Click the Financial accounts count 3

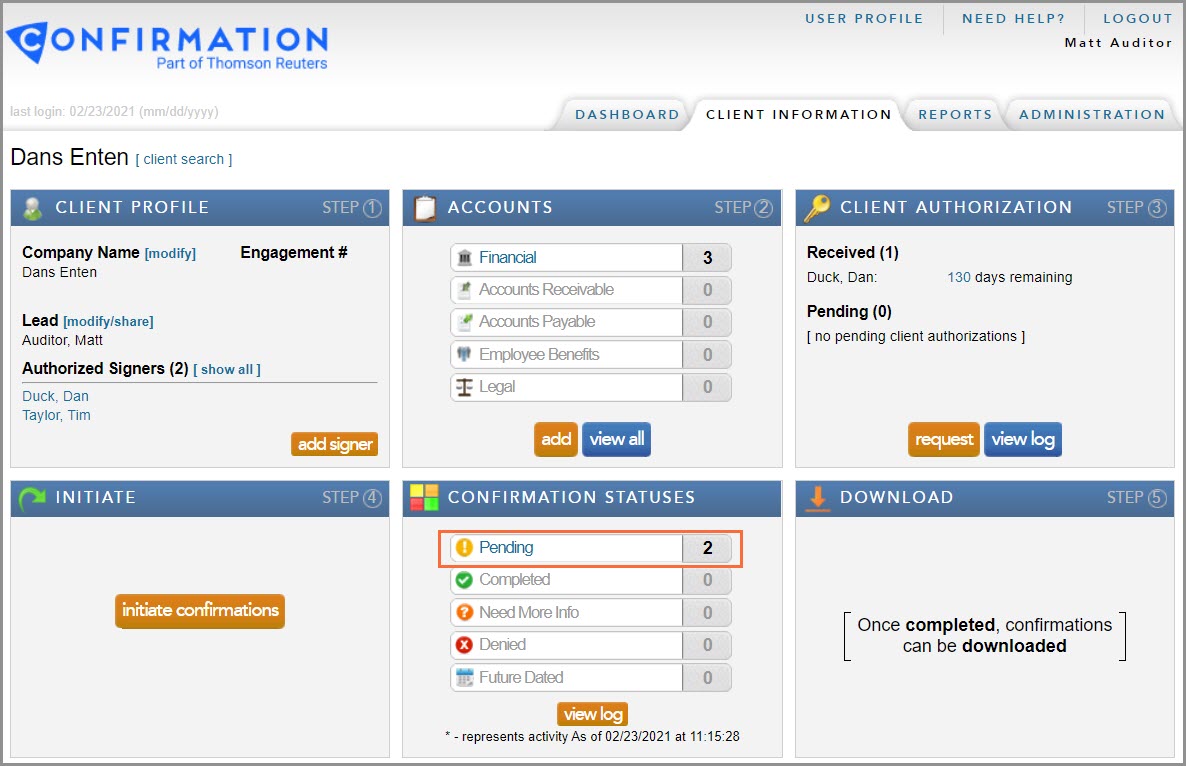pyautogui.click(x=707, y=258)
